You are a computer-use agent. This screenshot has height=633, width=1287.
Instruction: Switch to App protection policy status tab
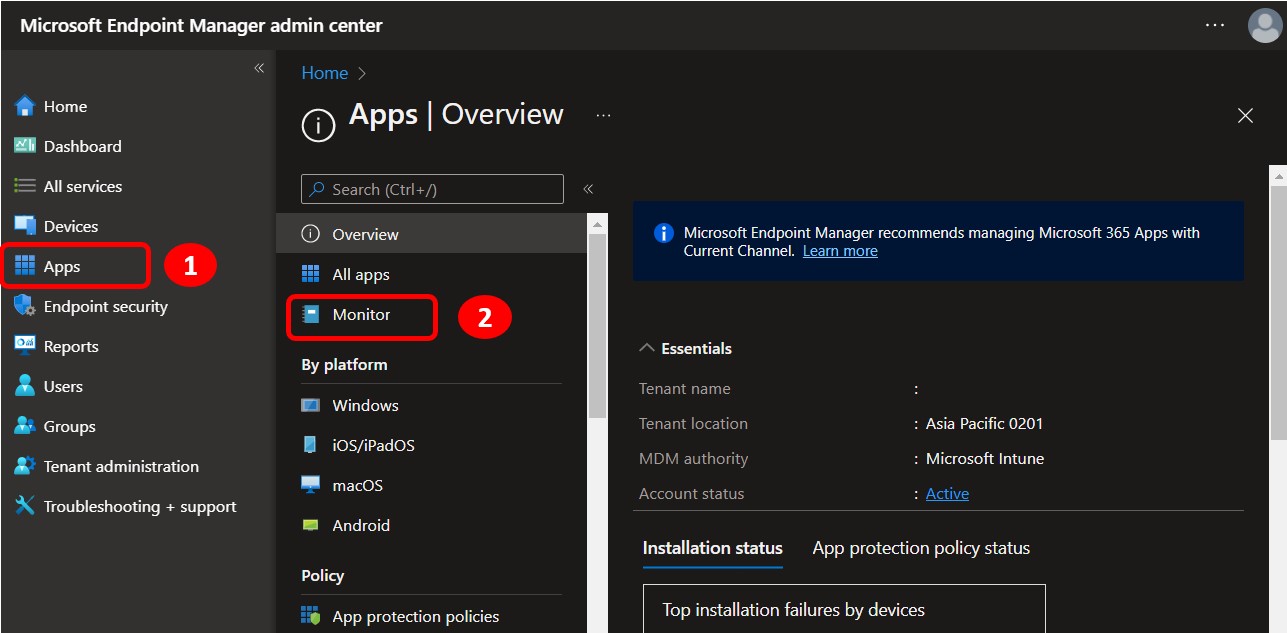[920, 548]
